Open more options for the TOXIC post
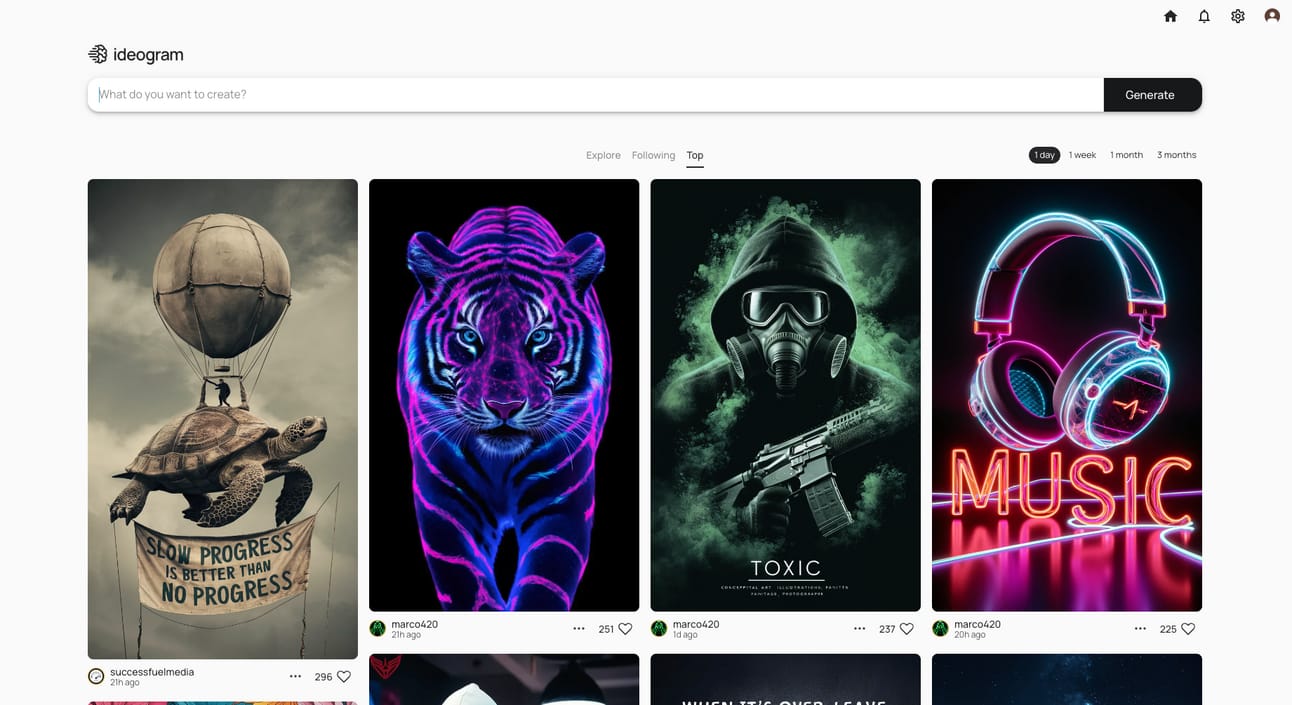The height and width of the screenshot is (705, 1292). click(x=859, y=629)
